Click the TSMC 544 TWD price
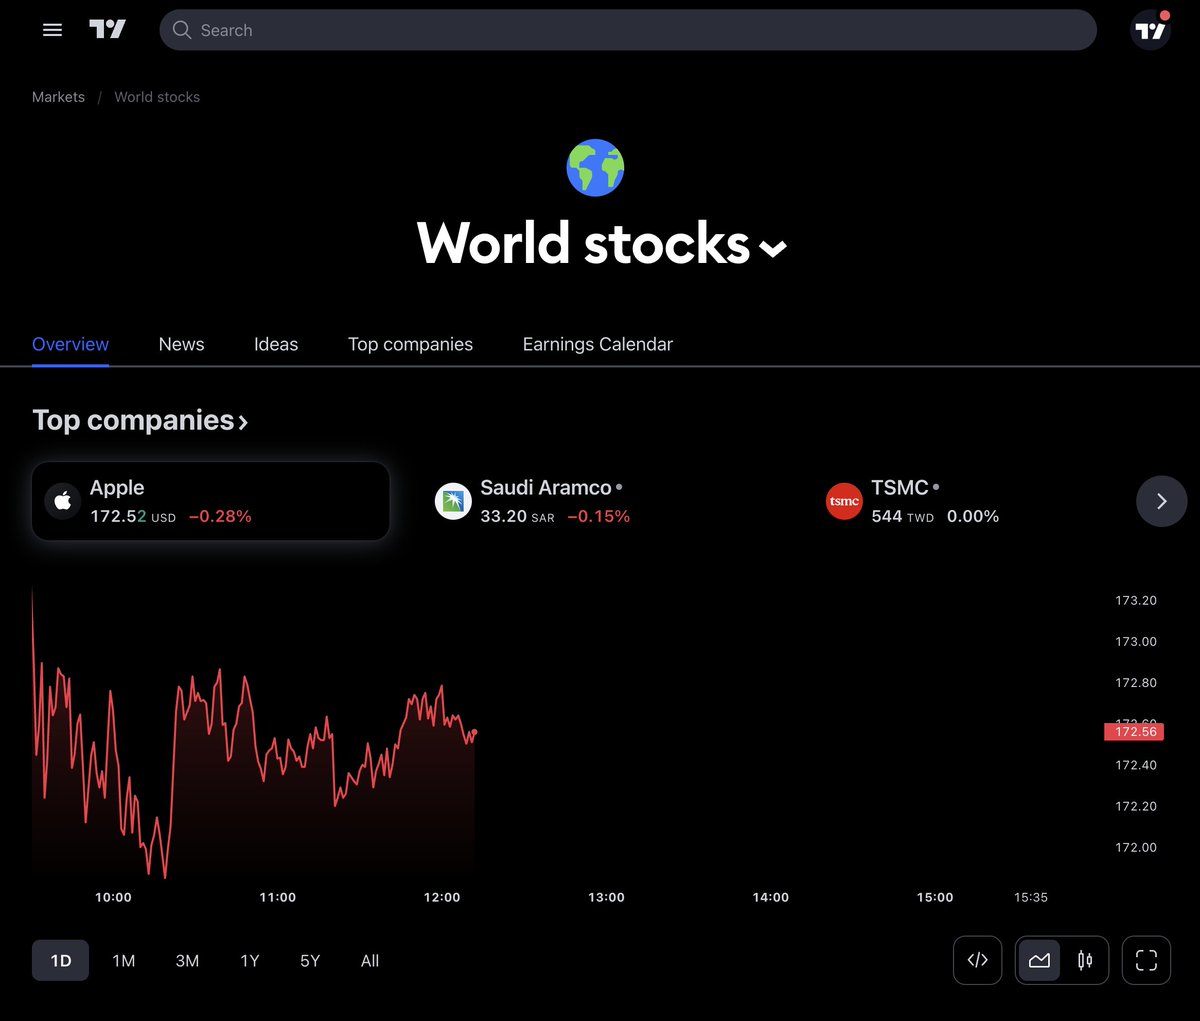The height and width of the screenshot is (1021, 1200). 902,516
